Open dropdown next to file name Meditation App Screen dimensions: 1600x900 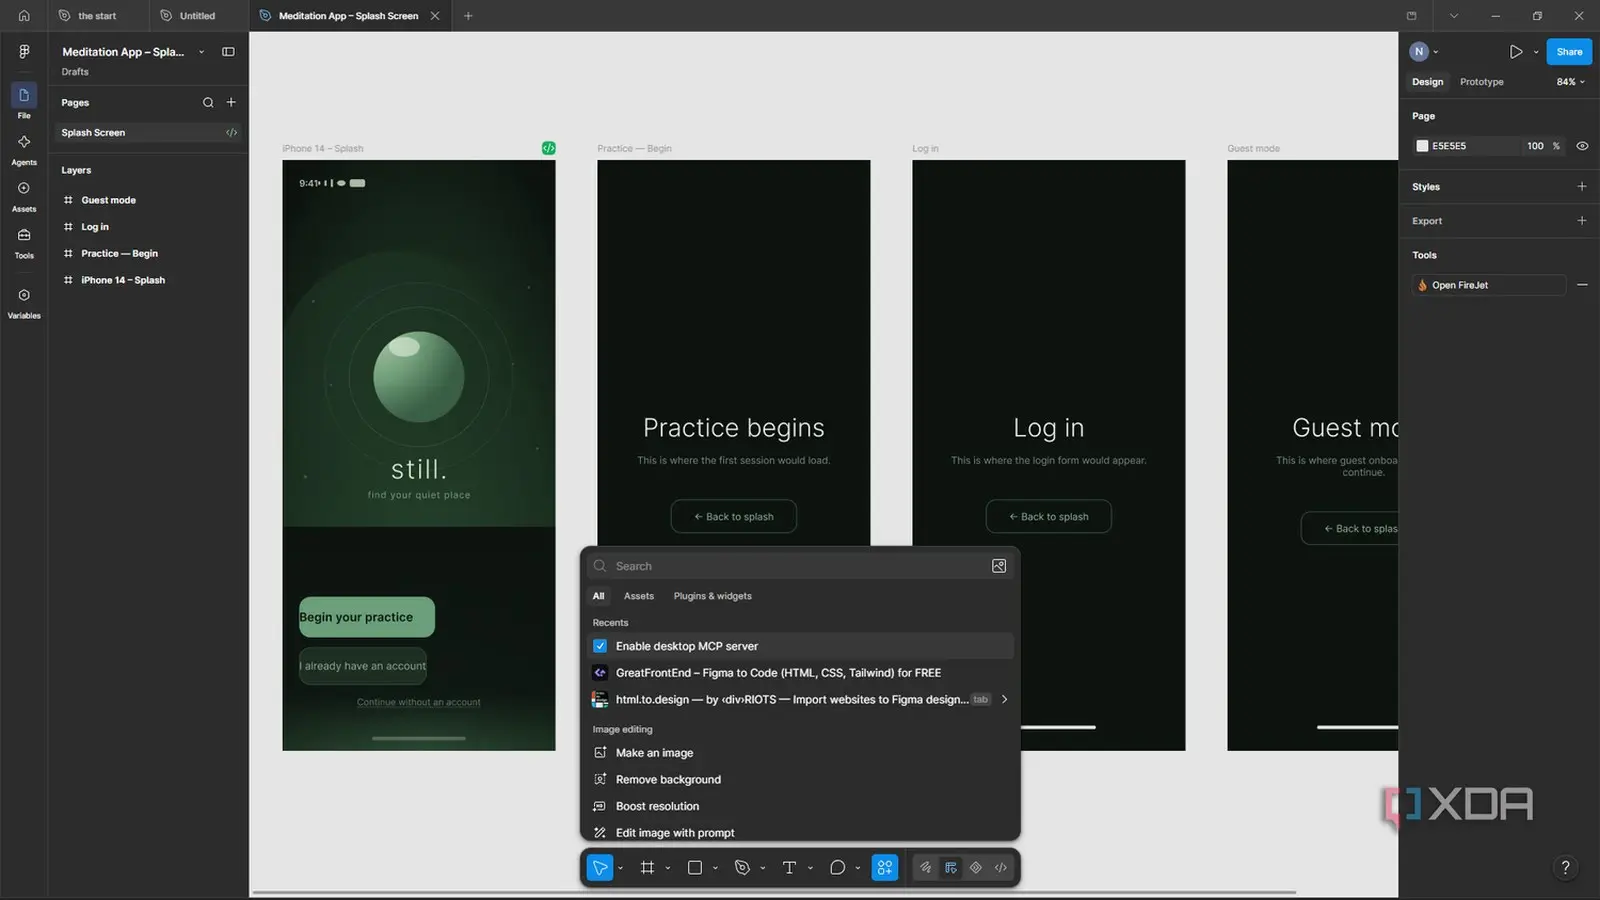[x=201, y=52]
